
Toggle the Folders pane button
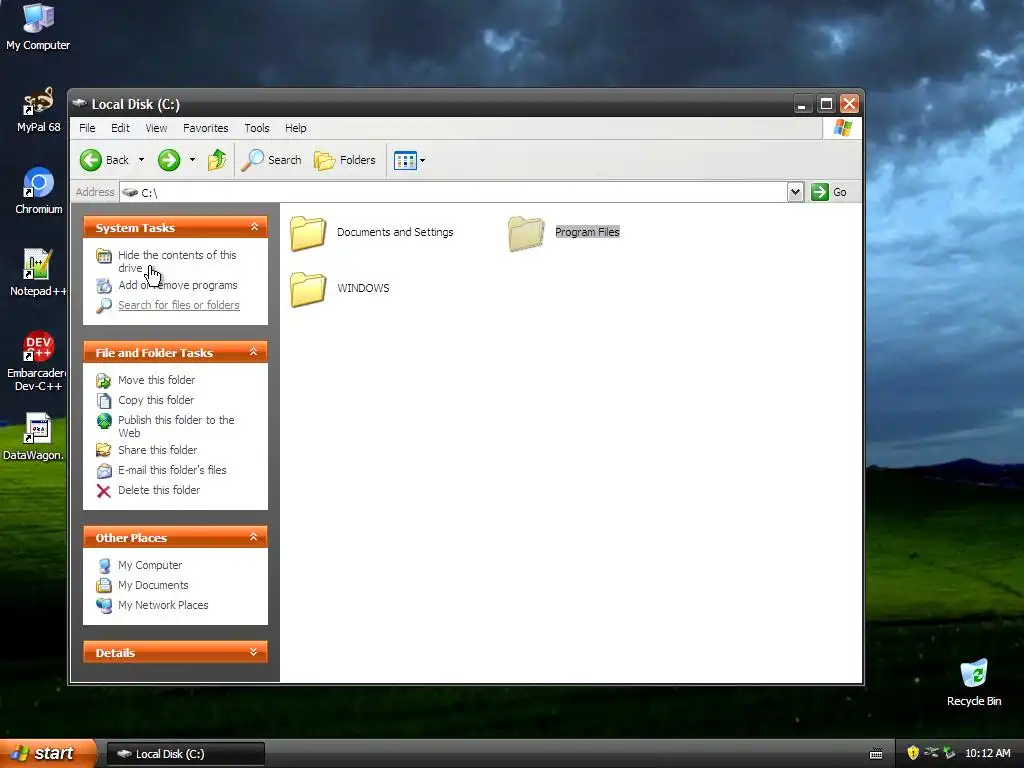point(345,160)
